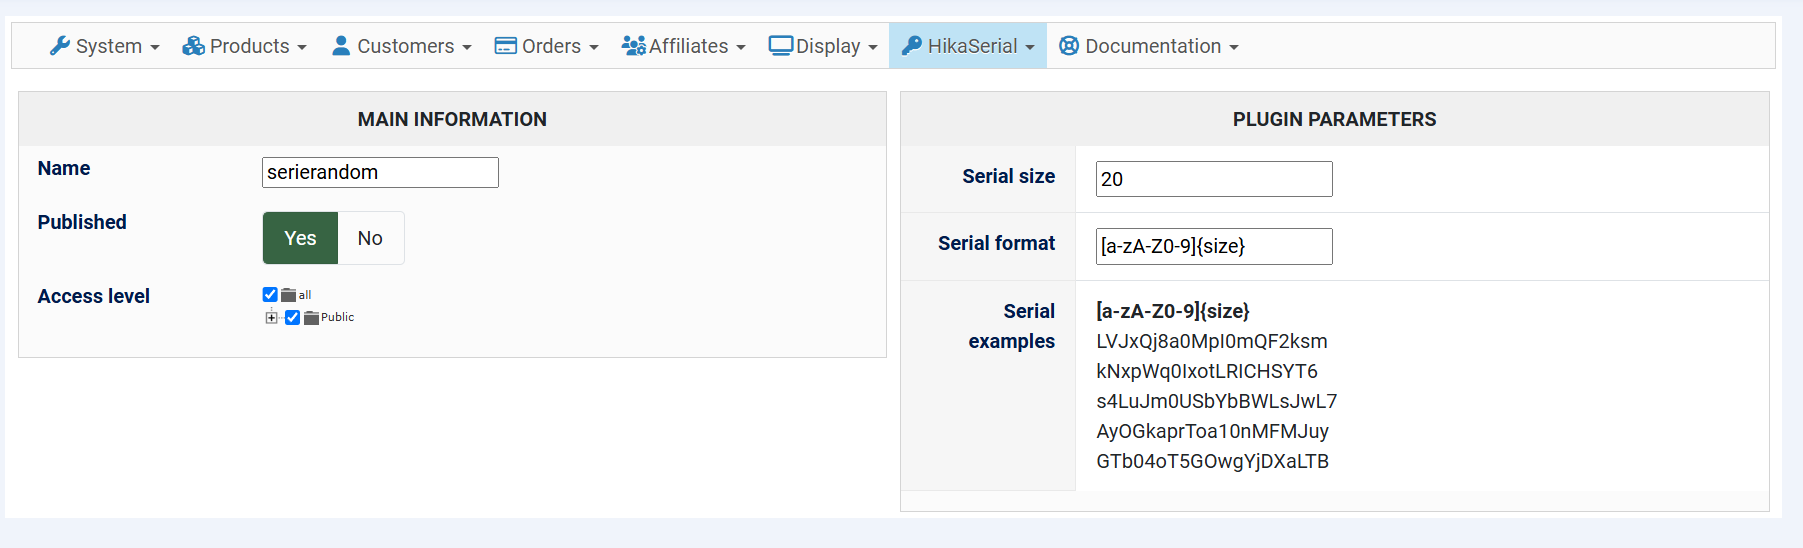Screen dimensions: 1803x548
Task: Uncheck the Public access level checkbox
Action: (x=292, y=318)
